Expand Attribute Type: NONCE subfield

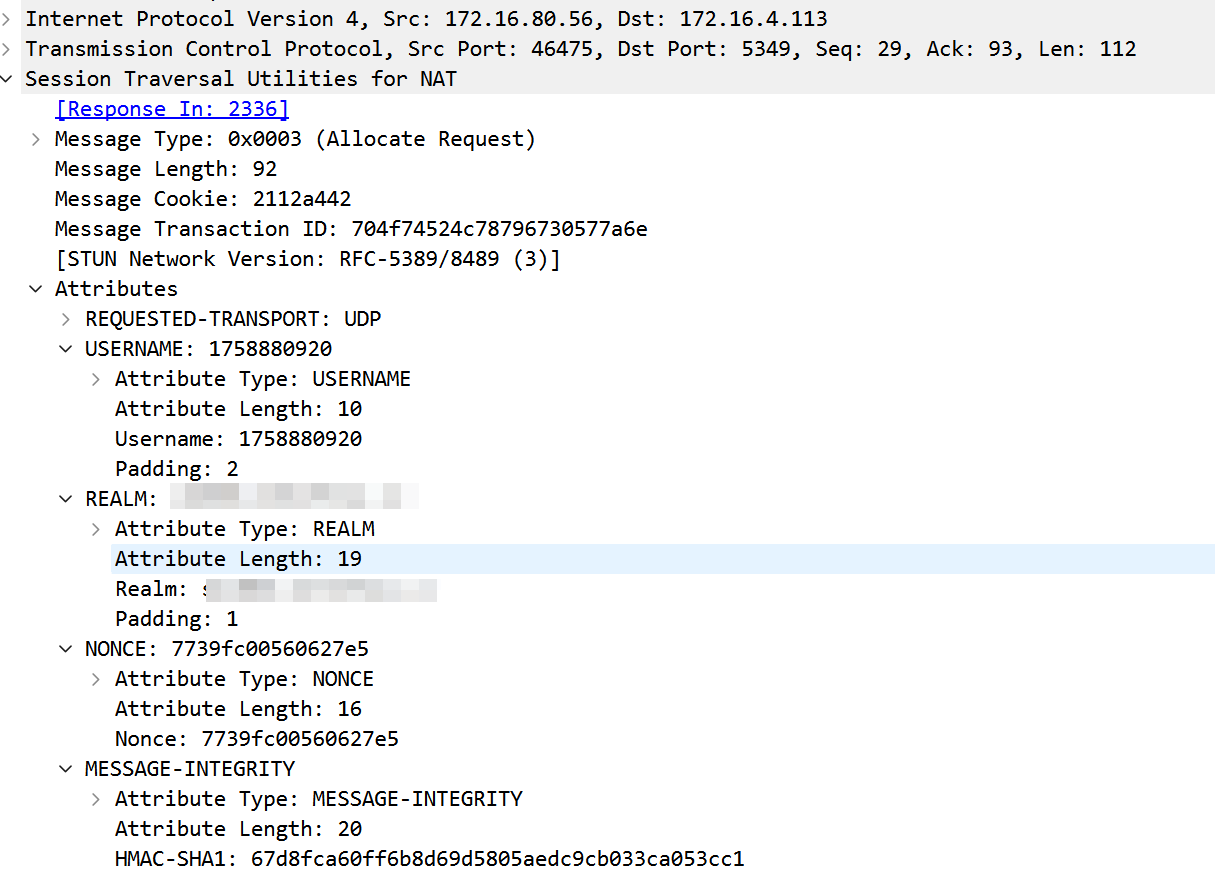96,679
